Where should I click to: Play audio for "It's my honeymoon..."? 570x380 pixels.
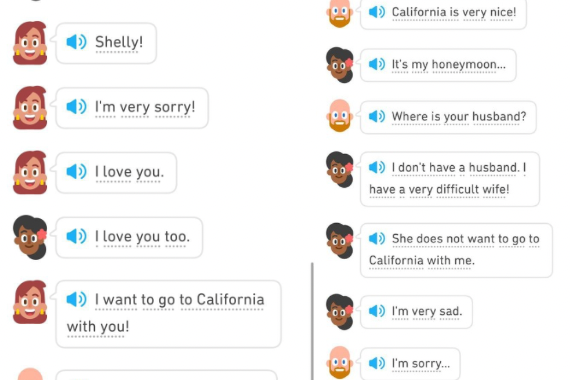[x=377, y=64]
